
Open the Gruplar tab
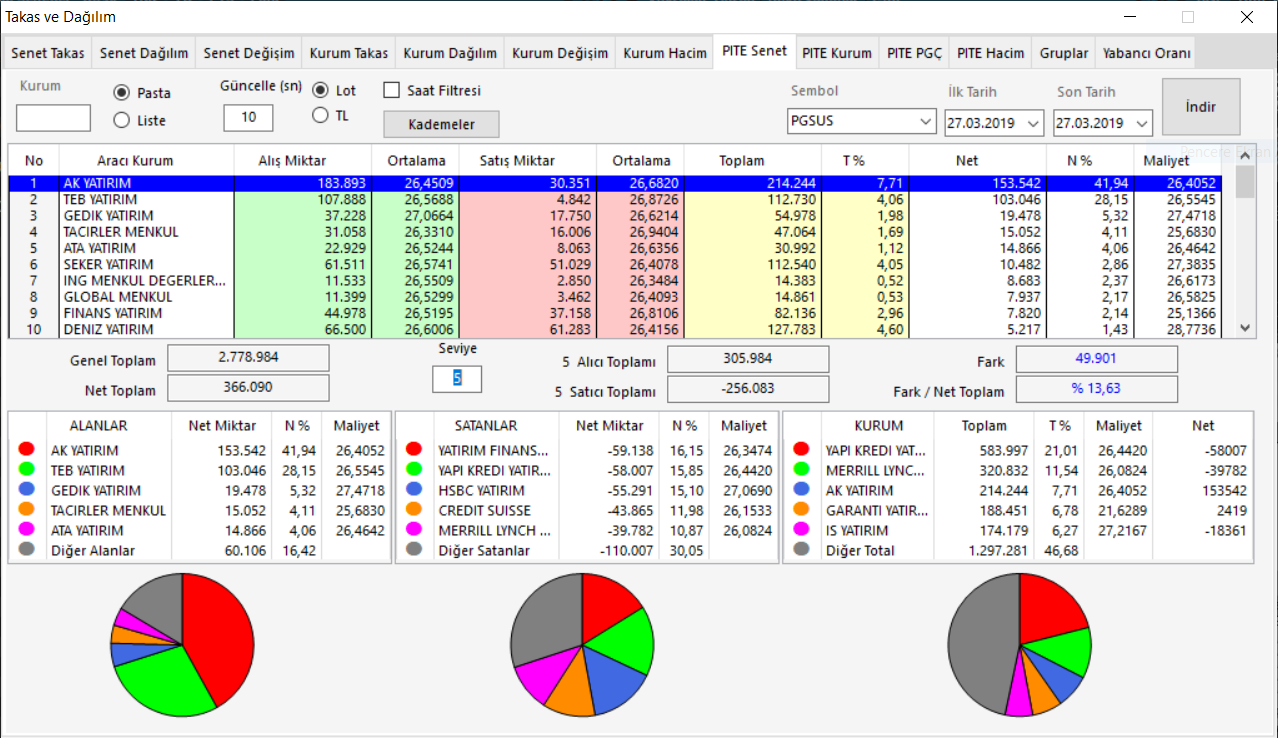click(1063, 53)
